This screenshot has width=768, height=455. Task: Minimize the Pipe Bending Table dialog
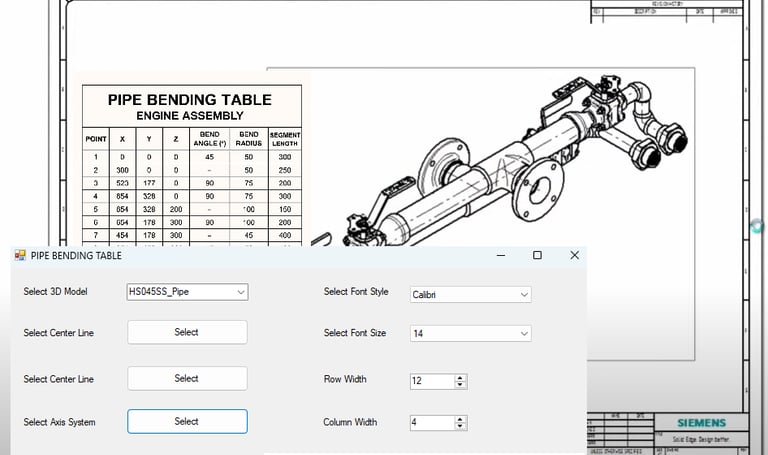(501, 255)
